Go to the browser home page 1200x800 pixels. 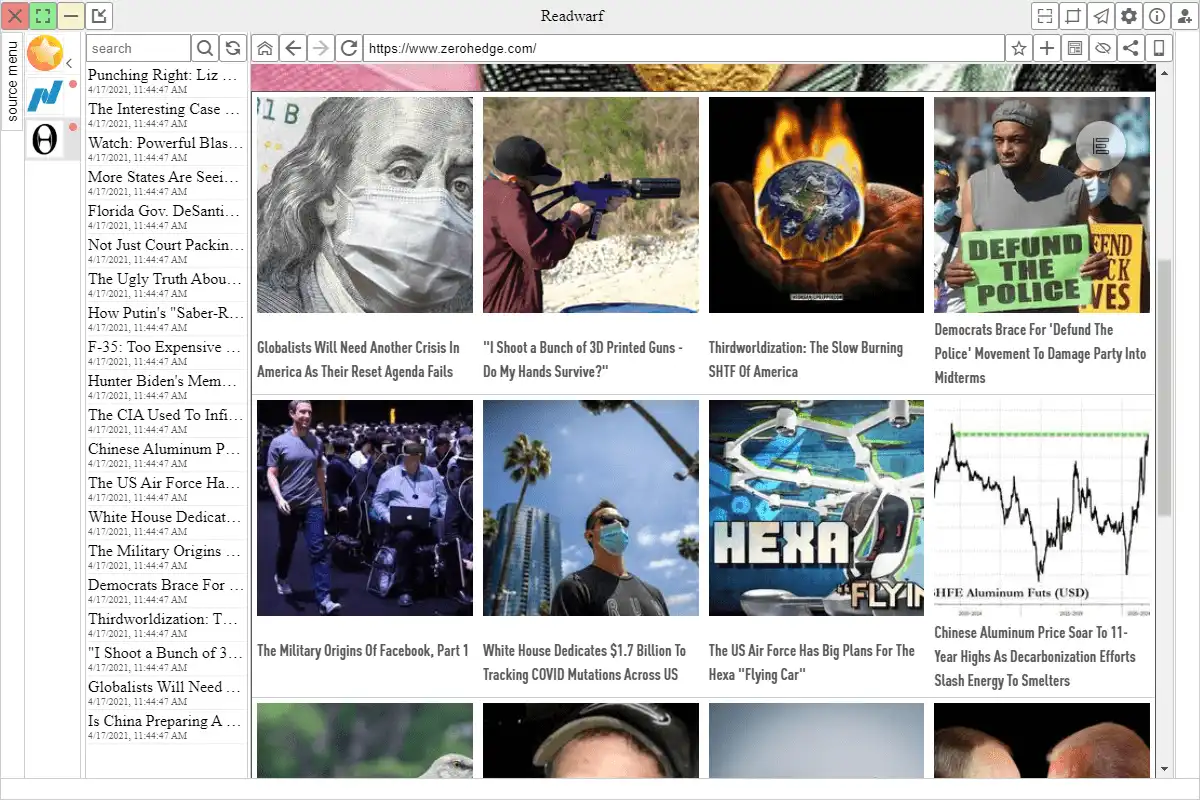(265, 48)
